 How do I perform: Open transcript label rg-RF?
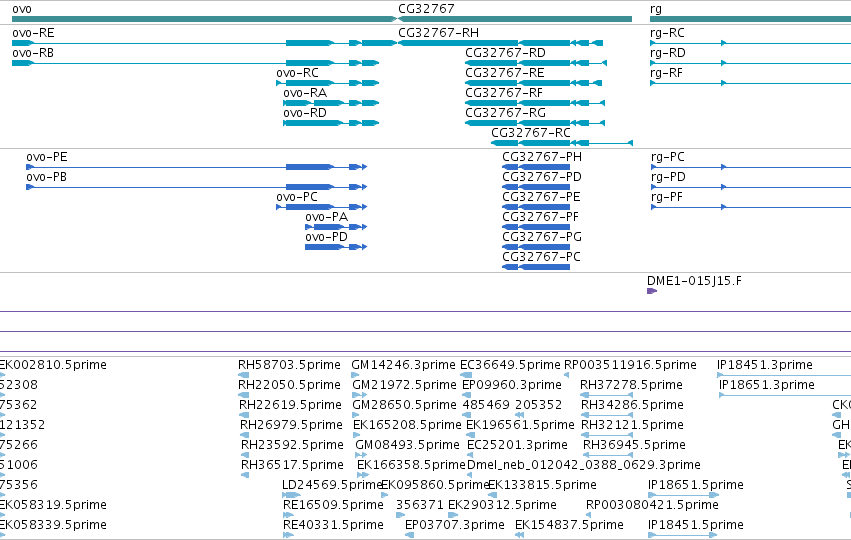666,73
